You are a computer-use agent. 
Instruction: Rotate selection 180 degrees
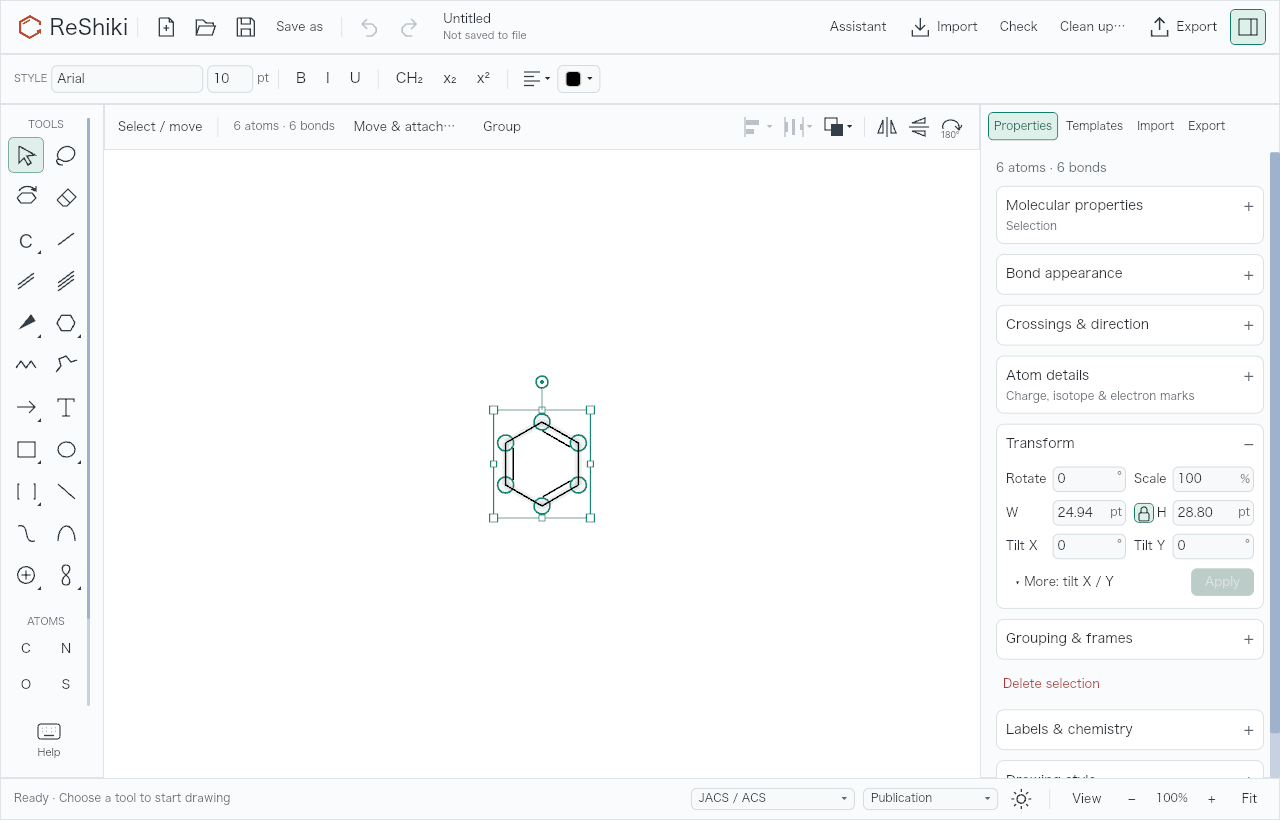coord(951,127)
